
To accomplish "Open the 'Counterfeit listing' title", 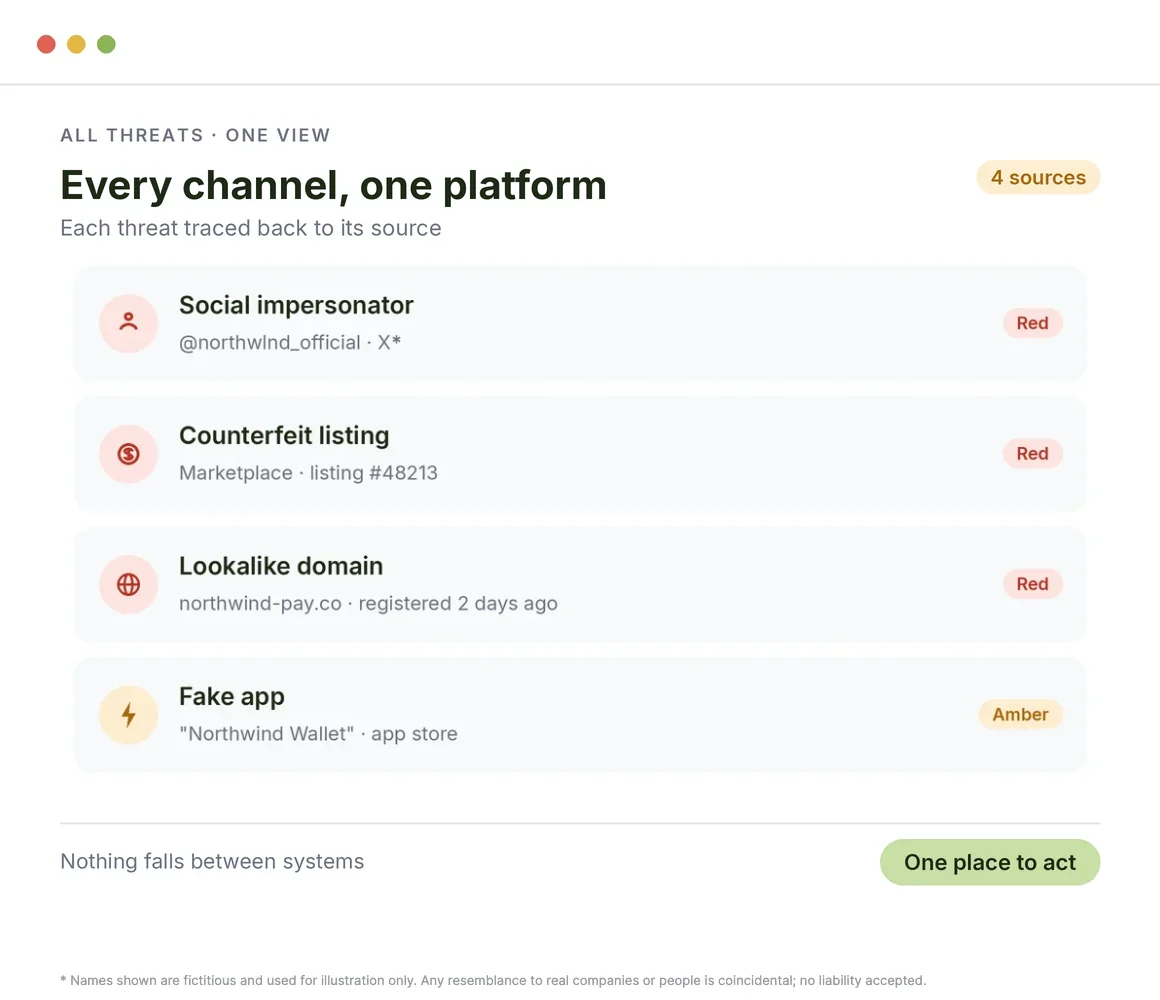I will pyautogui.click(x=284, y=435).
